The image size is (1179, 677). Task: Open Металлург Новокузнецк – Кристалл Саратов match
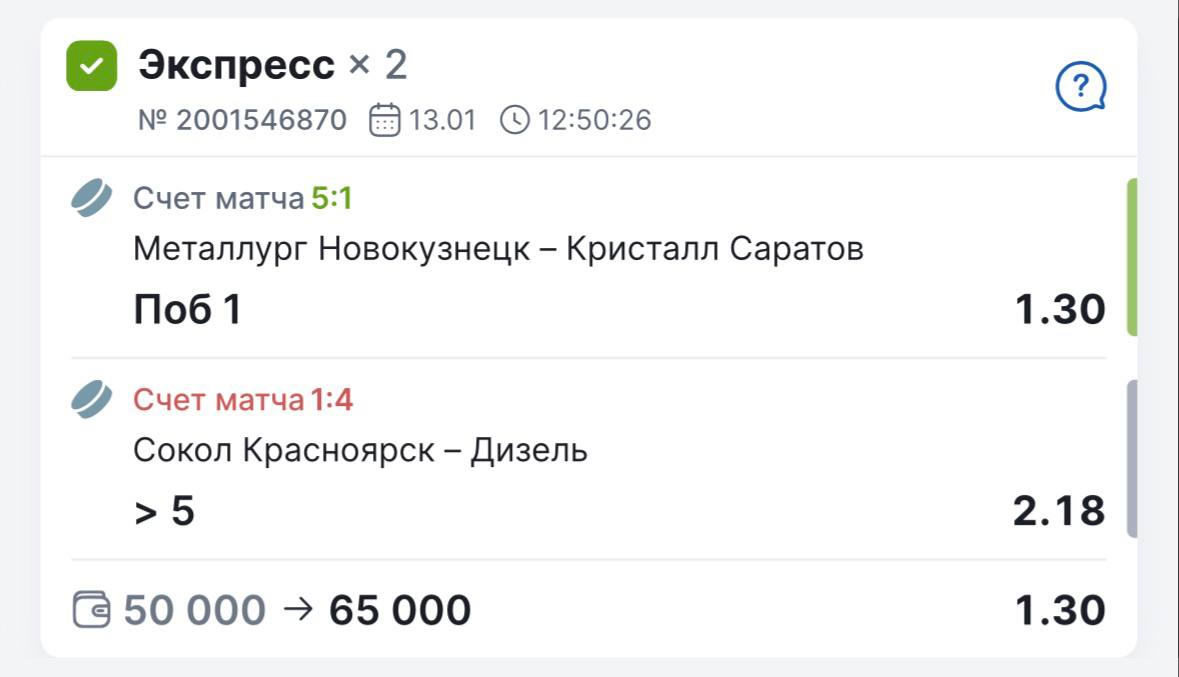[498, 249]
